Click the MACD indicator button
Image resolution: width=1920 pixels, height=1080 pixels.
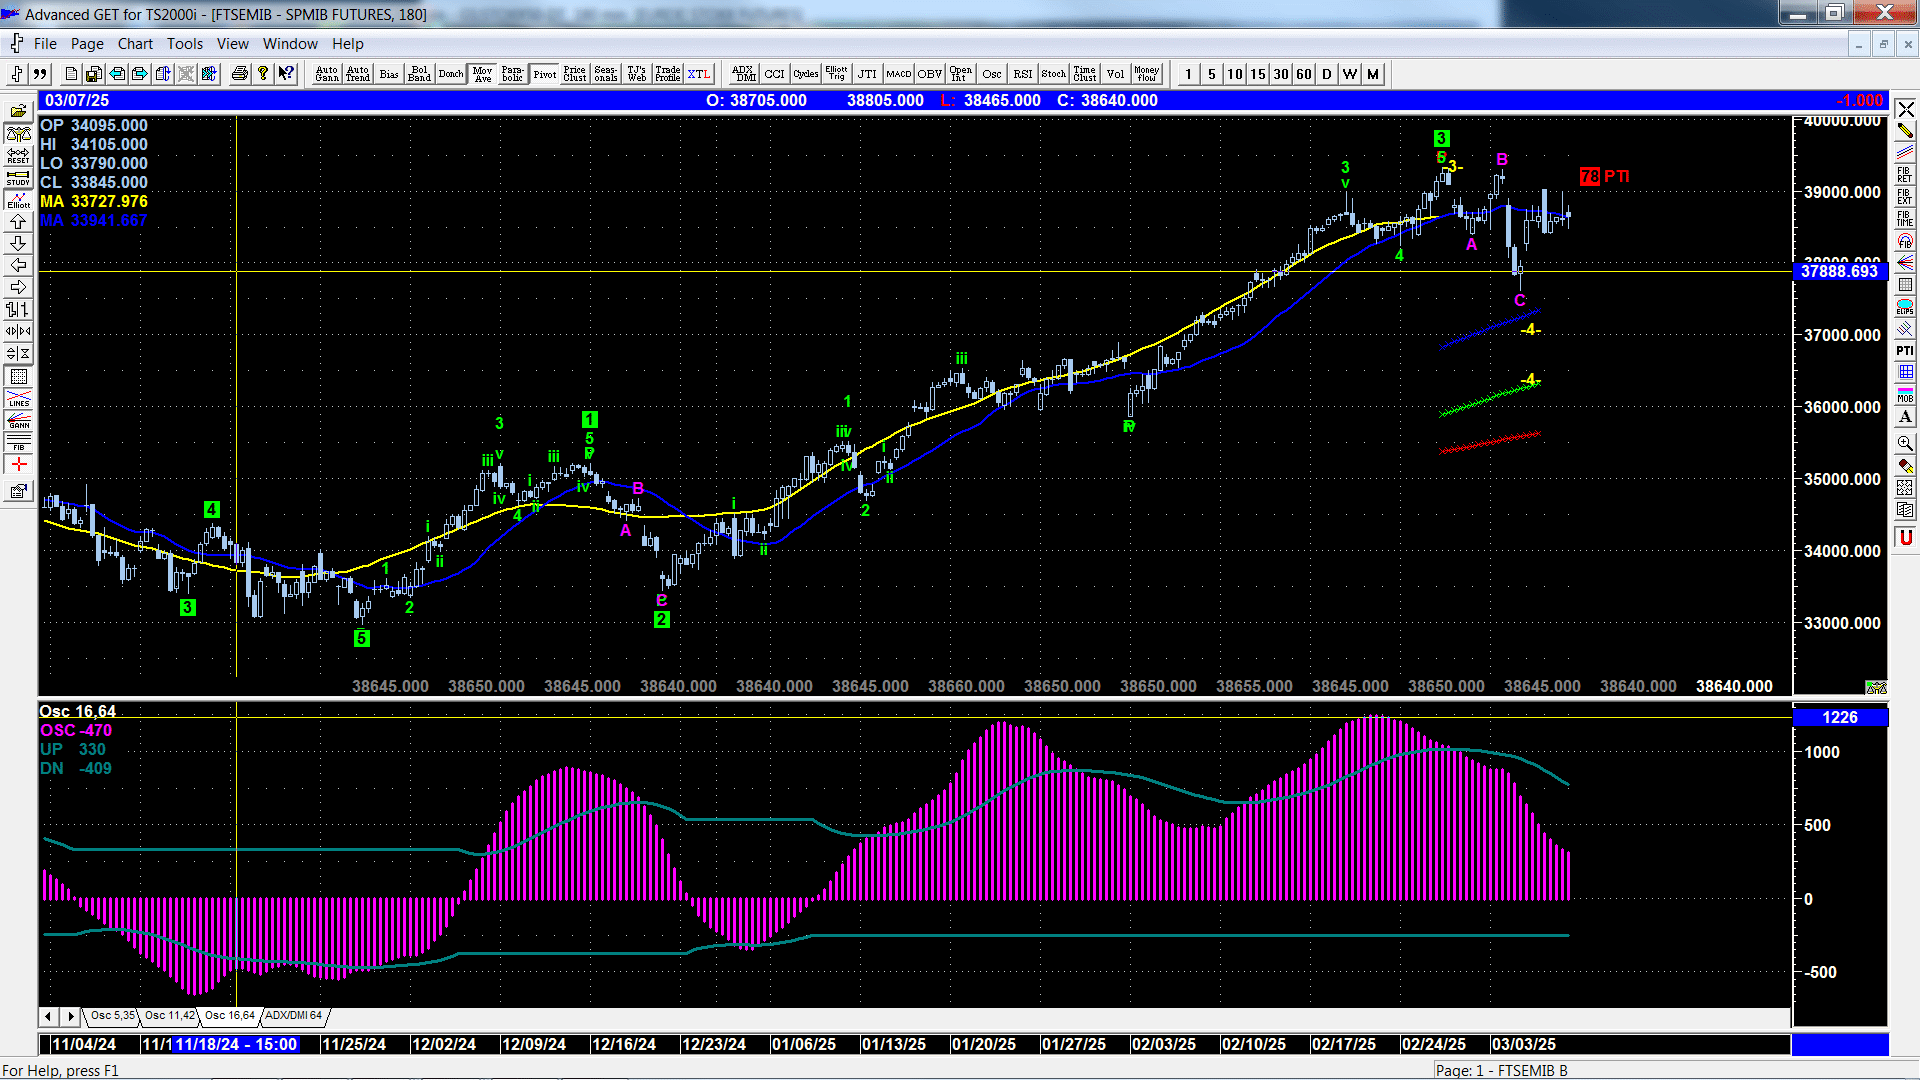899,74
